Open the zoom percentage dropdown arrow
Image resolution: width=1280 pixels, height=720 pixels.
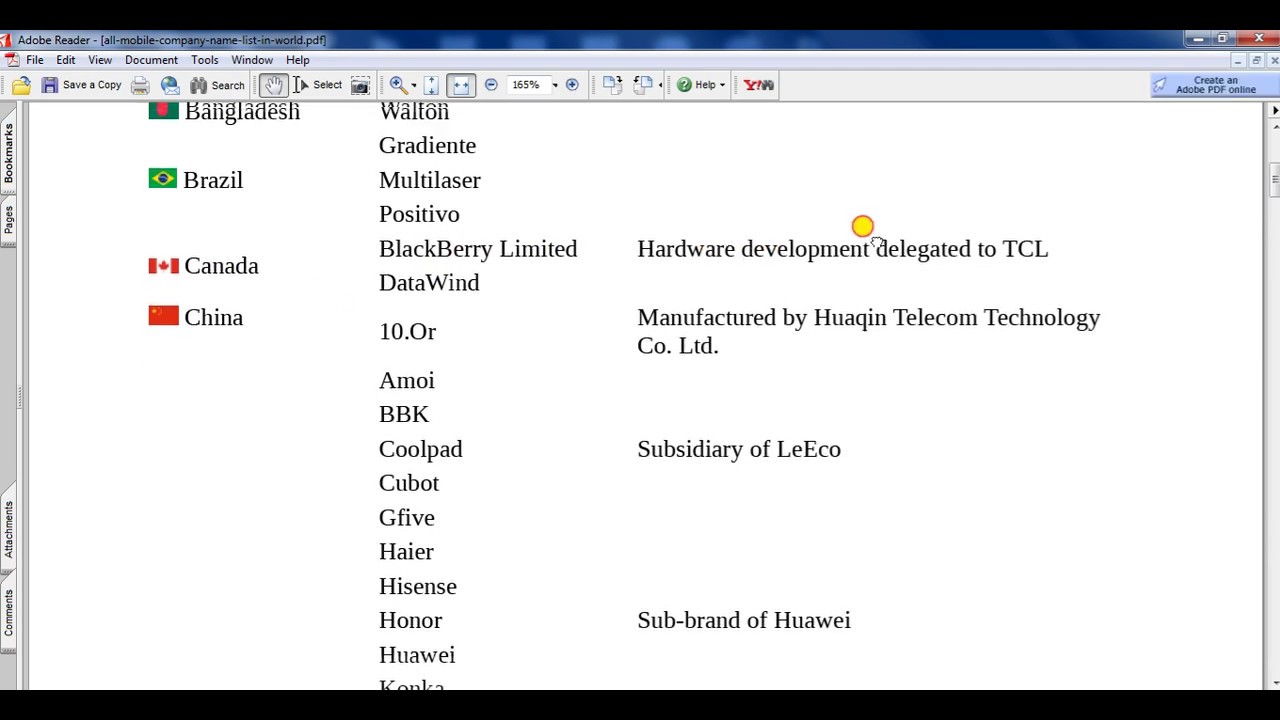(555, 85)
